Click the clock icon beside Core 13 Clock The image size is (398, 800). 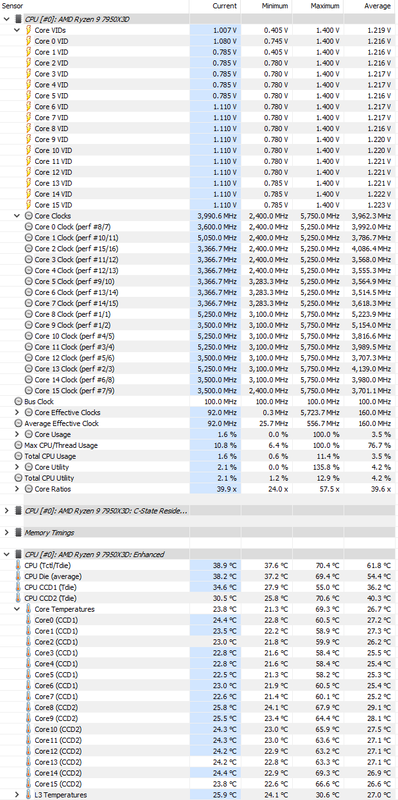pyautogui.click(x=29, y=368)
